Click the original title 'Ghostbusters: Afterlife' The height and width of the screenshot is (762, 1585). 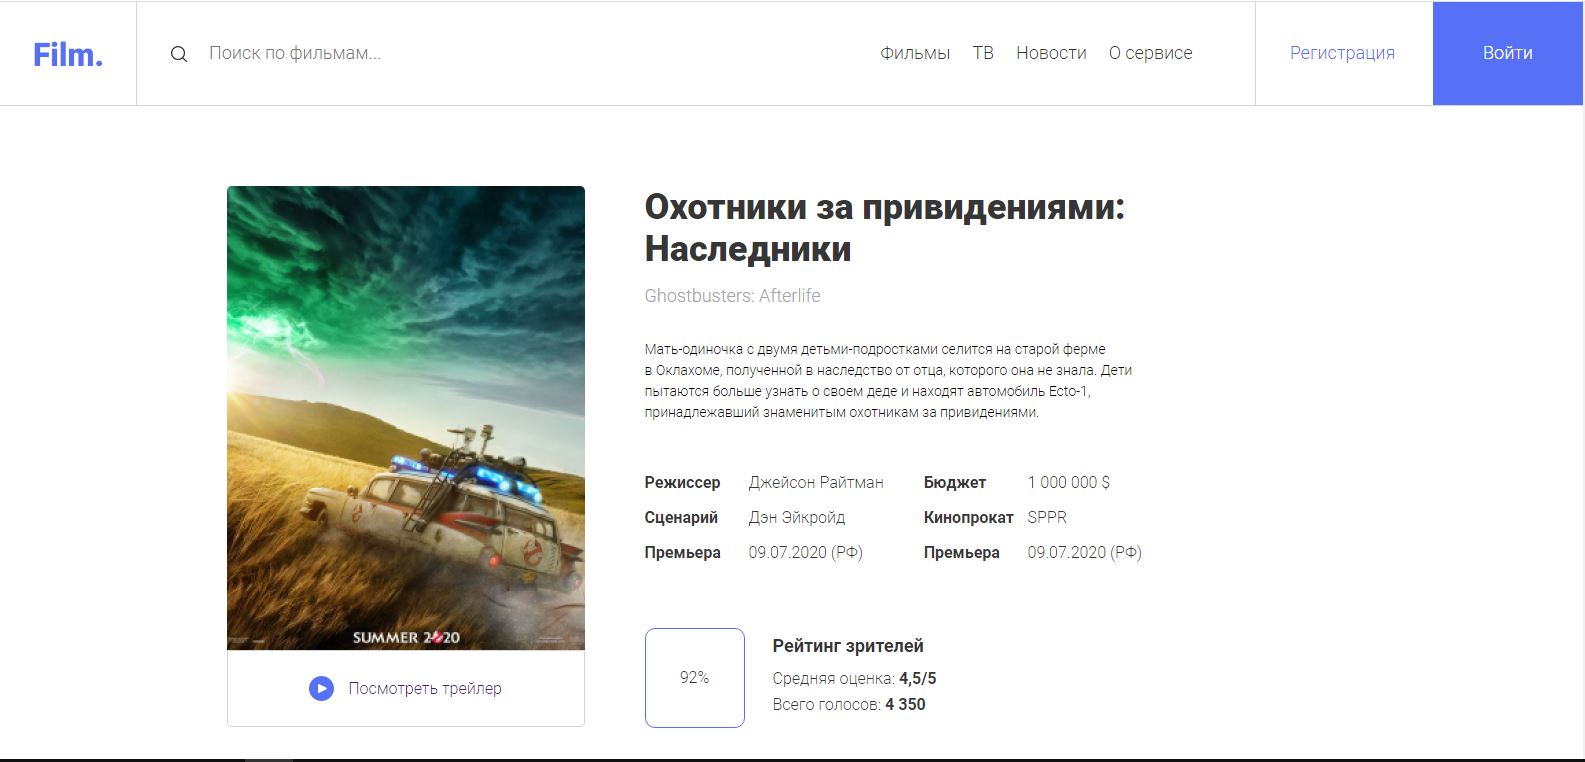click(732, 296)
